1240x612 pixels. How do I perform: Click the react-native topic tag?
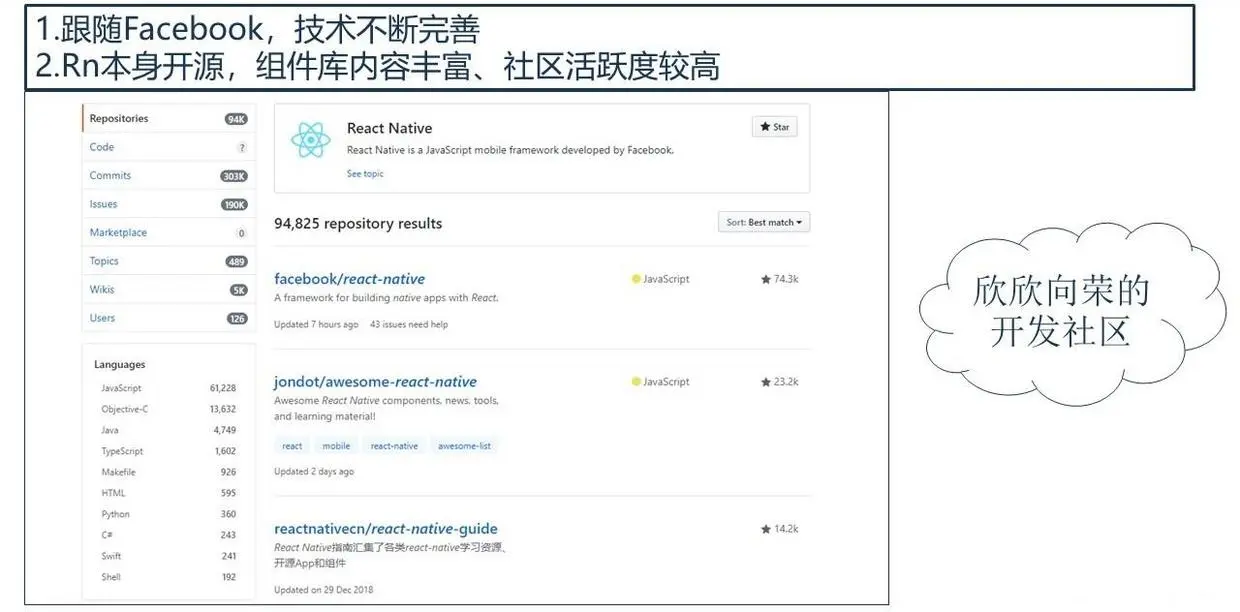394,446
